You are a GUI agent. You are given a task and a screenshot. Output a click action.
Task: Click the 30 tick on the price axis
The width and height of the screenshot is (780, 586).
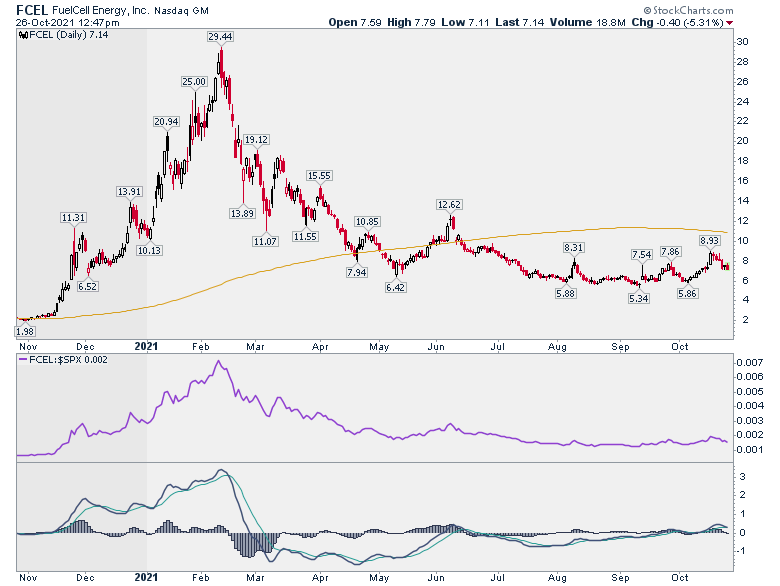pos(743,42)
